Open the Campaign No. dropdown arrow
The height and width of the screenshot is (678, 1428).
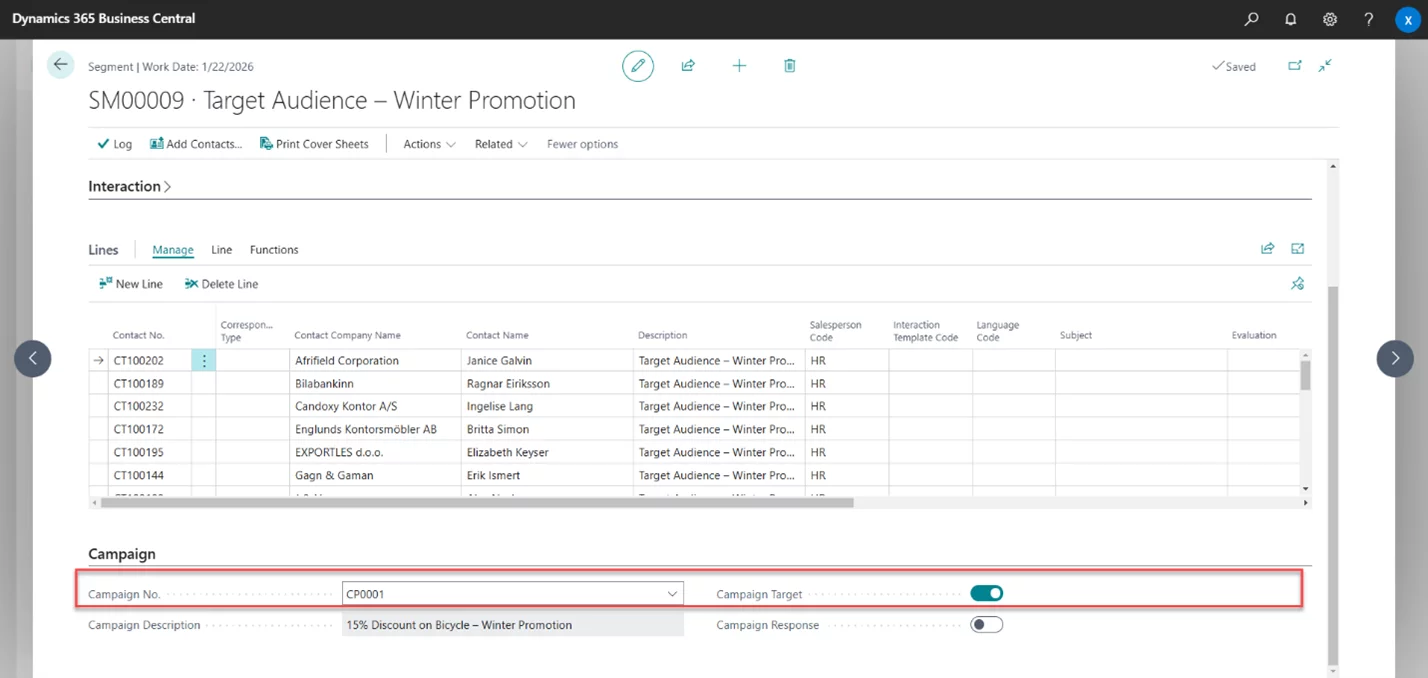pos(672,594)
